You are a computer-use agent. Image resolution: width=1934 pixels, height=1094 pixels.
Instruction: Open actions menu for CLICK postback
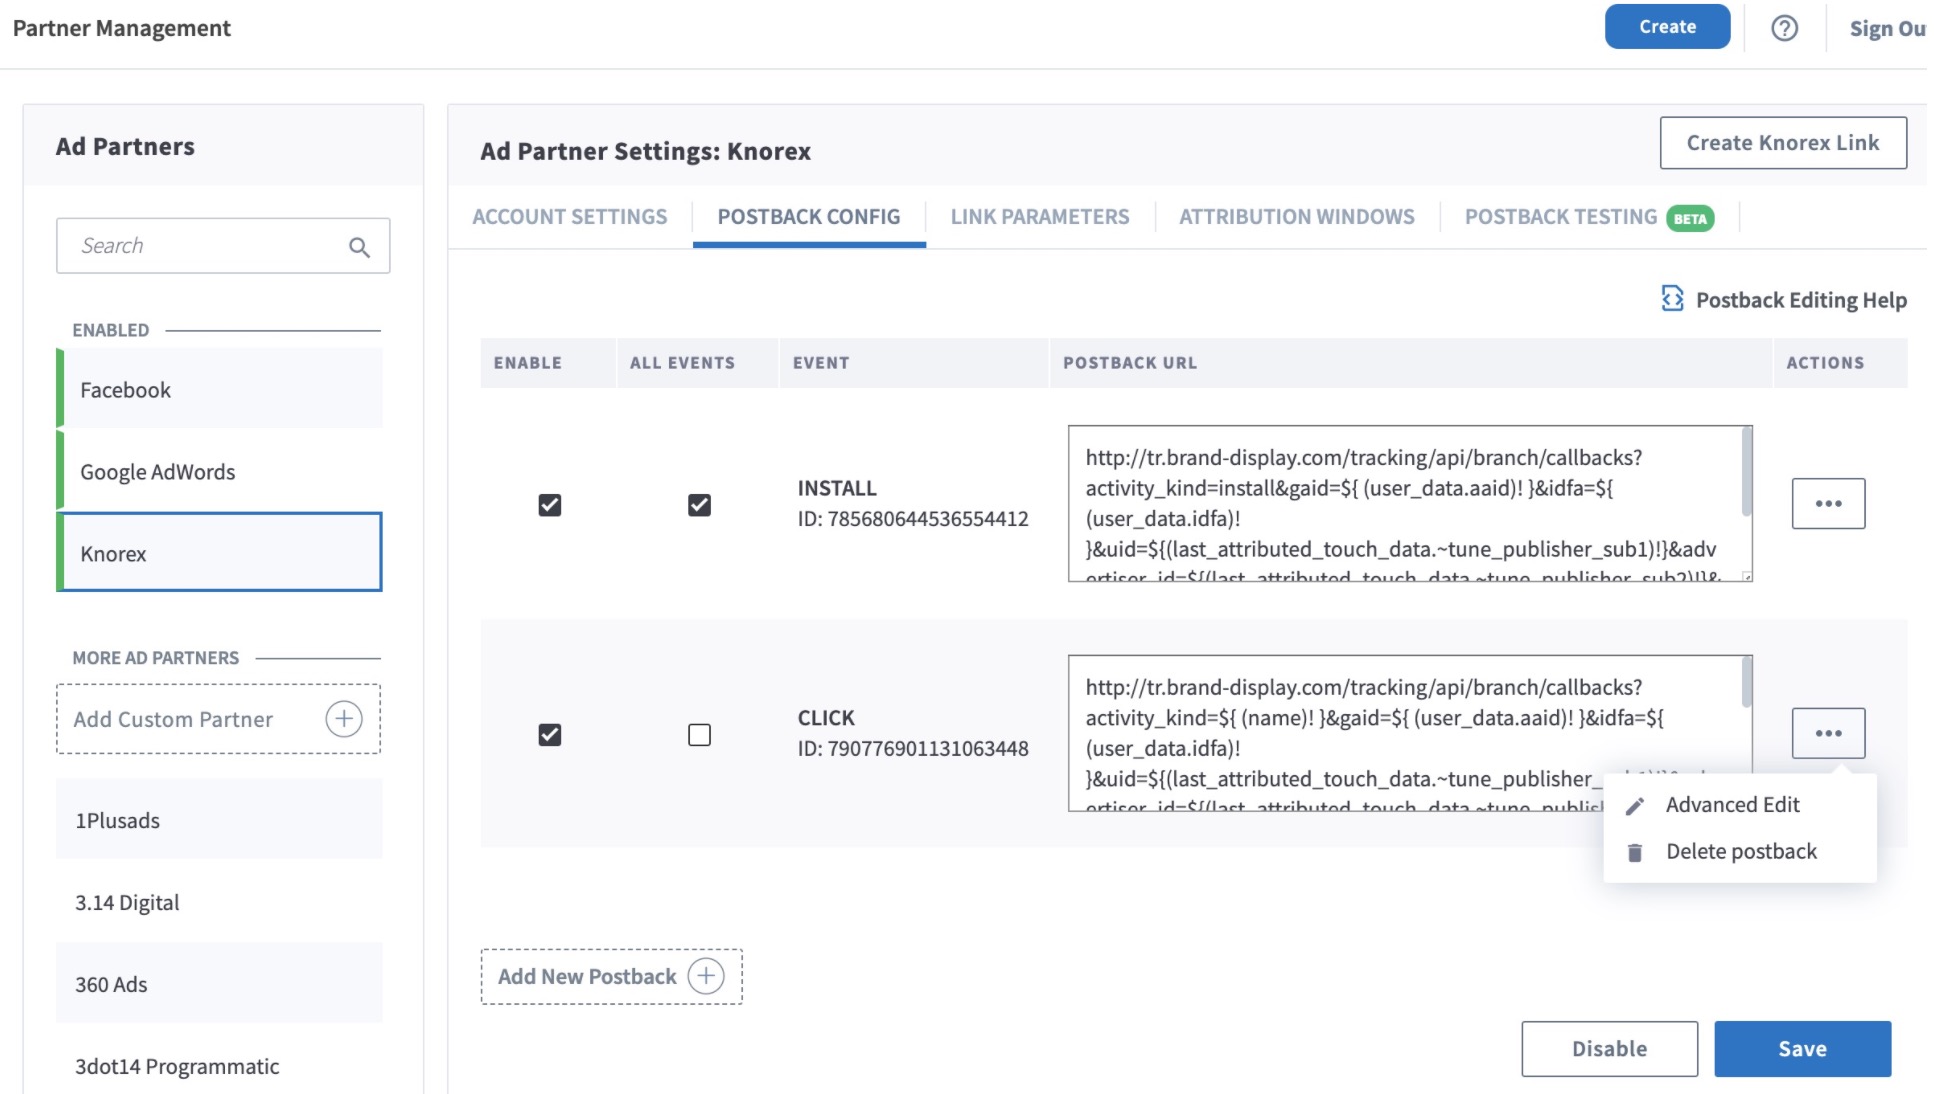tap(1828, 734)
